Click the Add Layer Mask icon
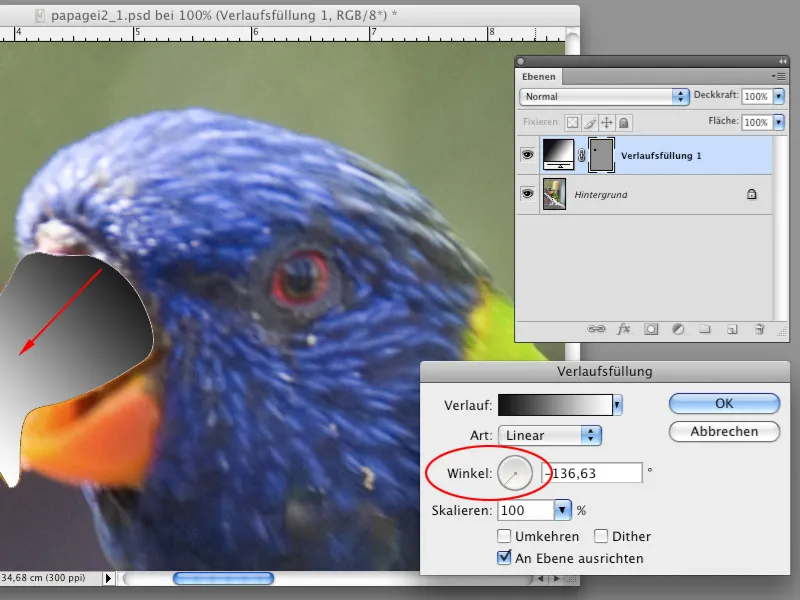The height and width of the screenshot is (600, 800). [x=650, y=328]
